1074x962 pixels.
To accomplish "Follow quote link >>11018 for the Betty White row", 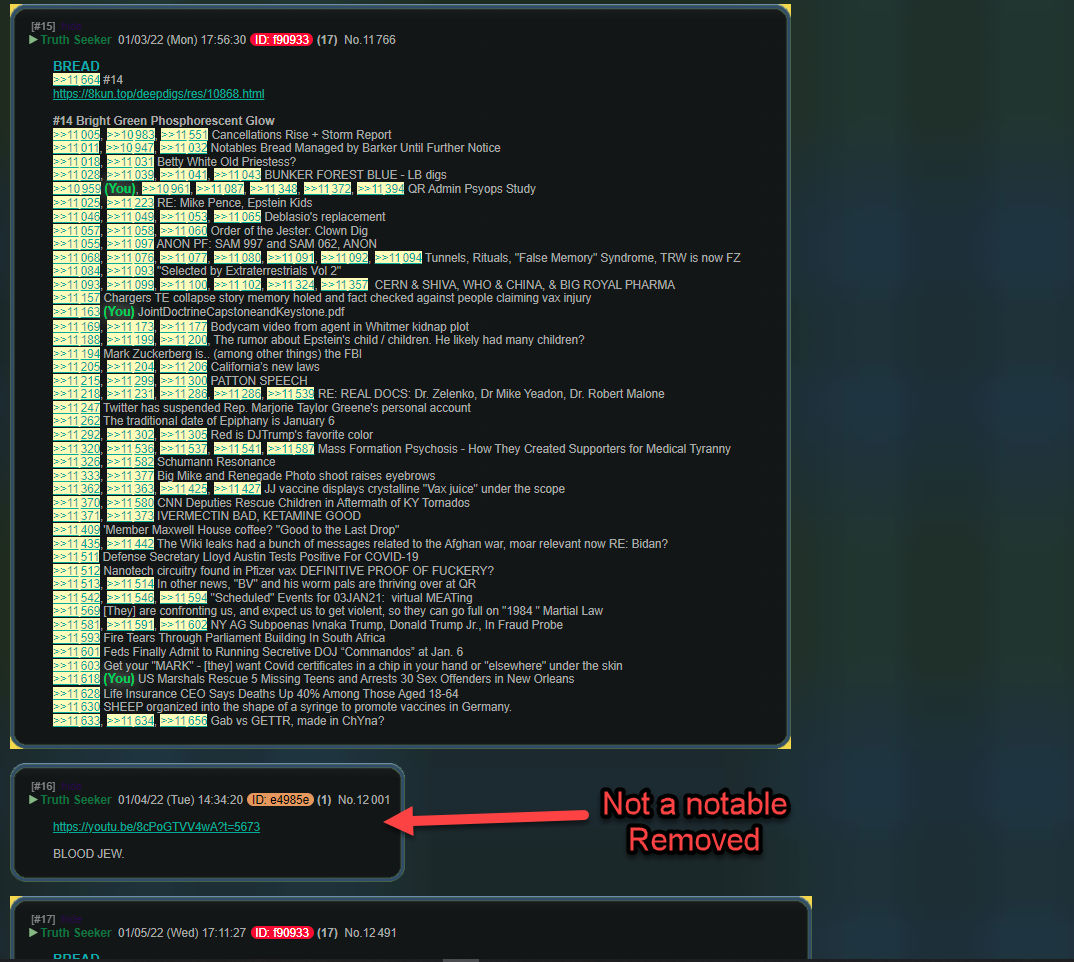I will (77, 162).
